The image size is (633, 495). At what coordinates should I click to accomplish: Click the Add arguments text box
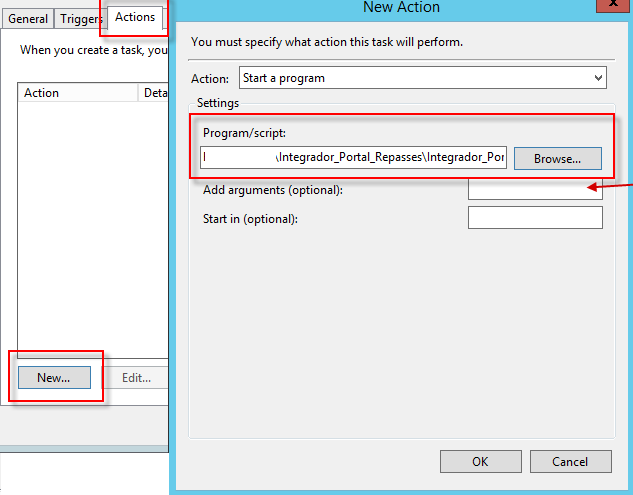pyautogui.click(x=534, y=189)
